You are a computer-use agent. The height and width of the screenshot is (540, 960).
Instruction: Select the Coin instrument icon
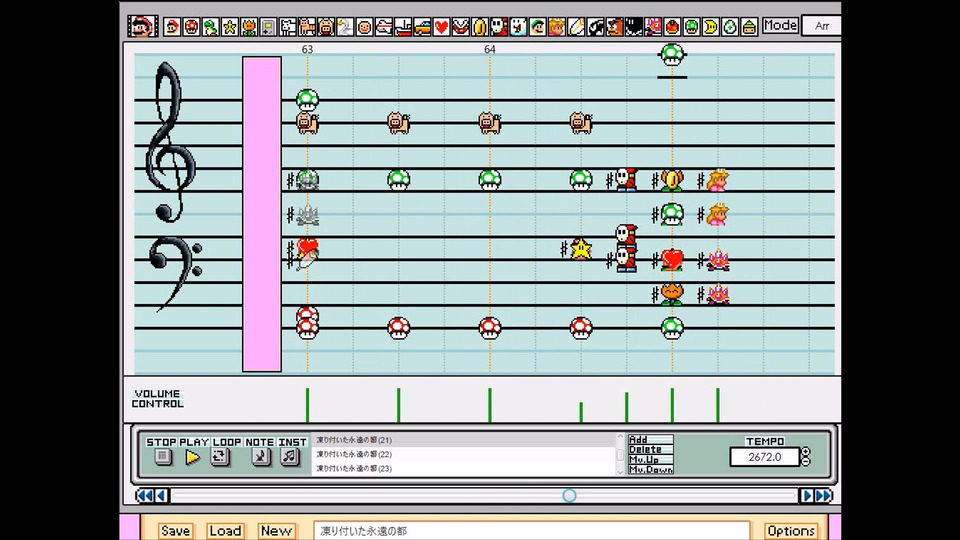pos(480,27)
